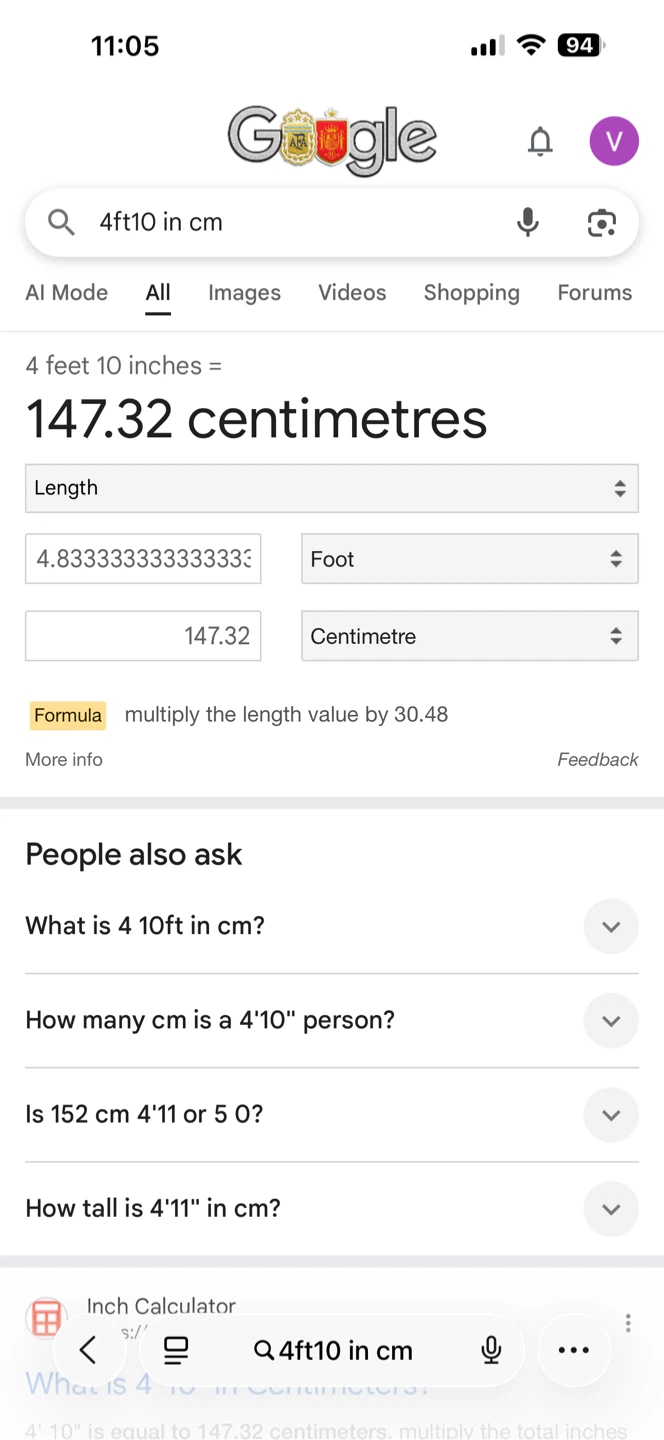The height and width of the screenshot is (1440, 664).
Task: Open three-dot options for Inch Calculator result
Action: click(628, 1323)
